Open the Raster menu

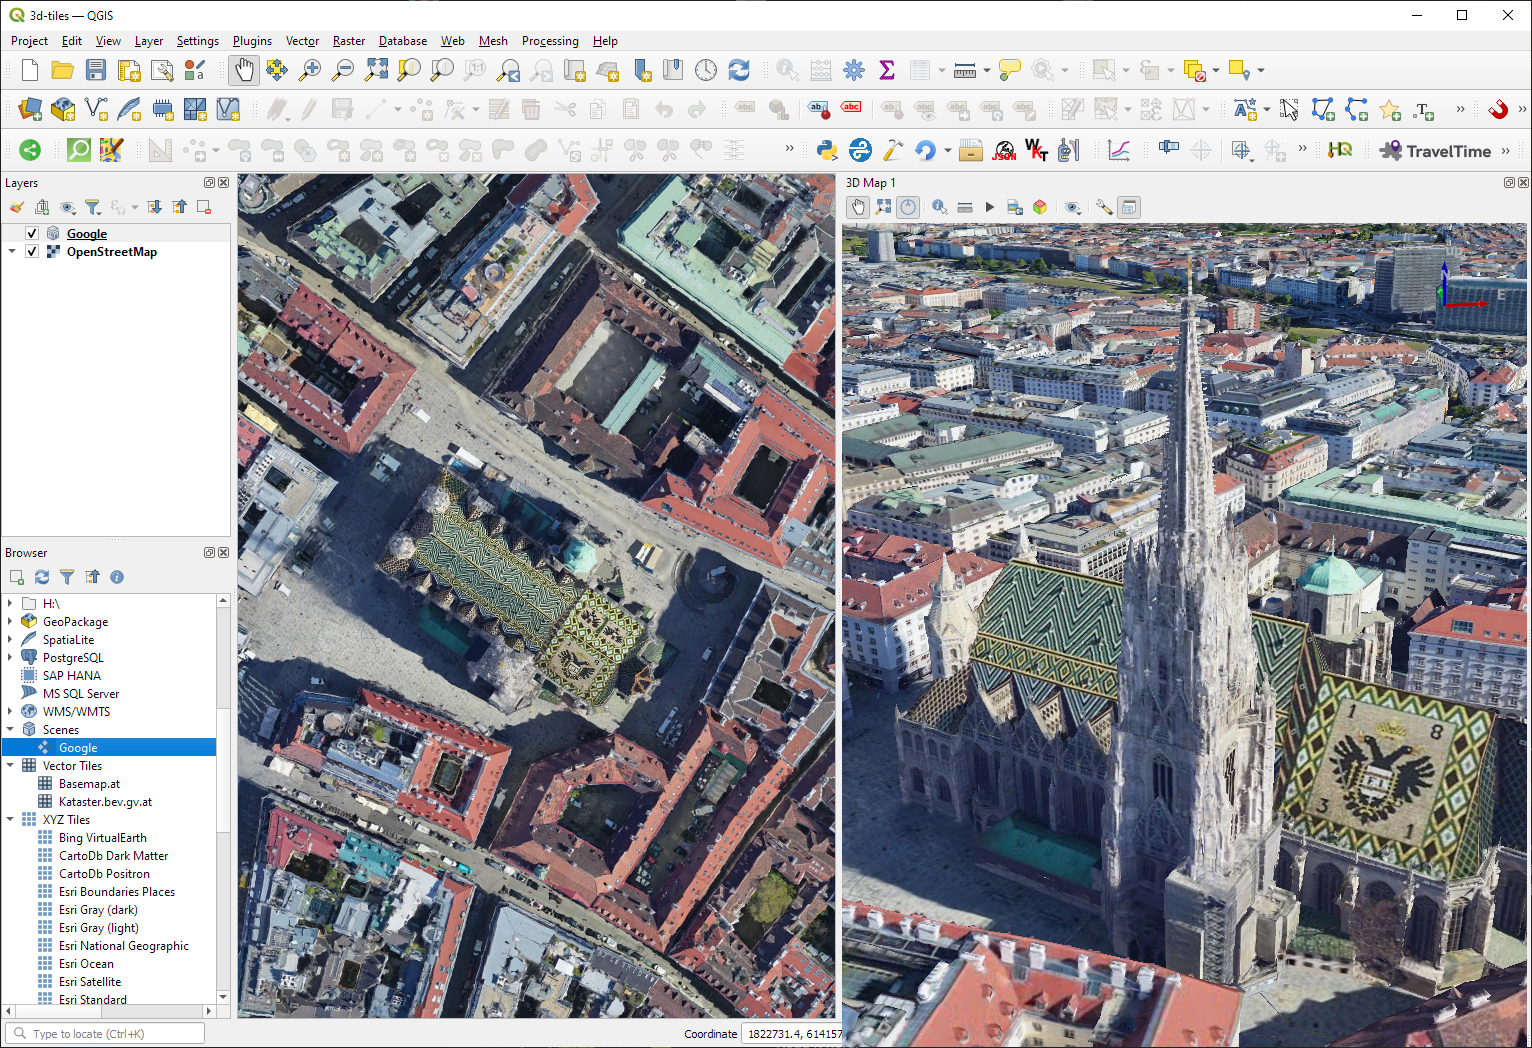[x=349, y=41]
